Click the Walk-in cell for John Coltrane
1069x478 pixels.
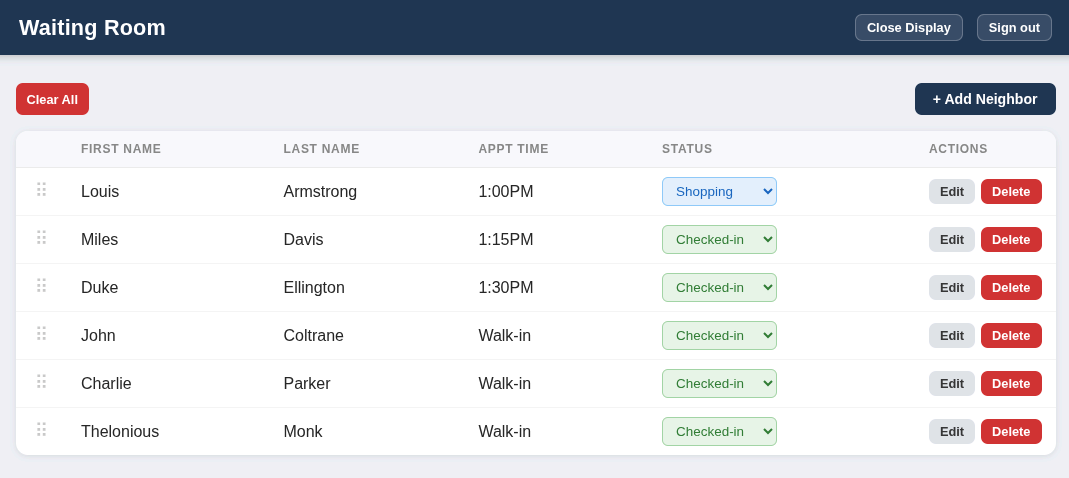pos(505,335)
